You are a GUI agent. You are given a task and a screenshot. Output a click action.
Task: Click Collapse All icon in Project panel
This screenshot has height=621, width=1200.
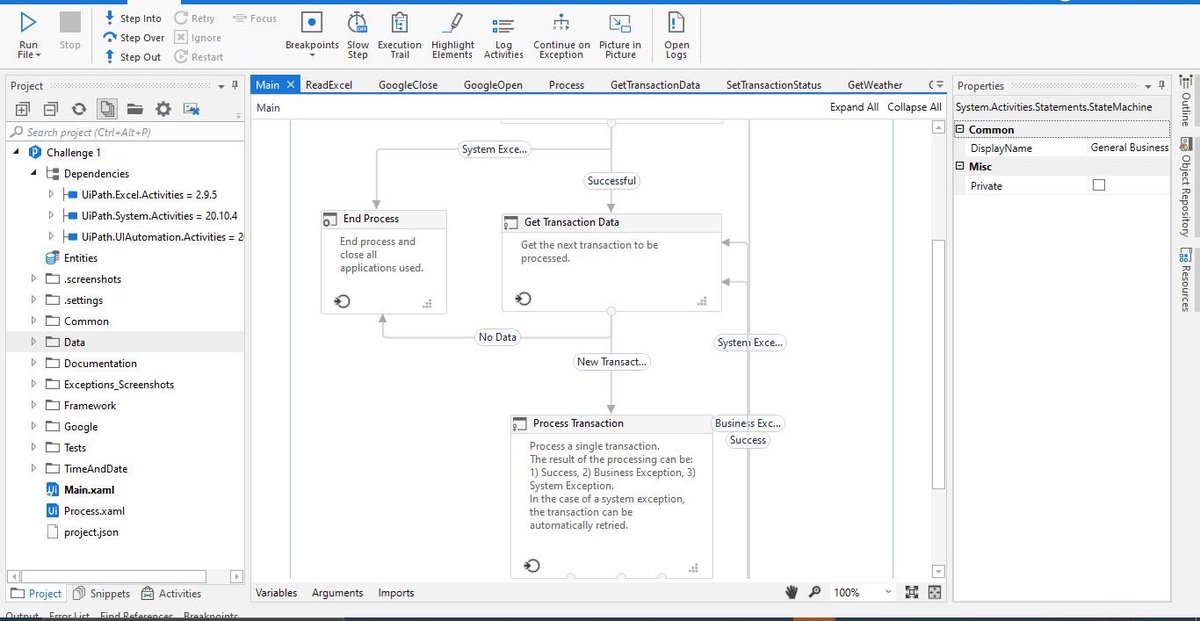[51, 109]
